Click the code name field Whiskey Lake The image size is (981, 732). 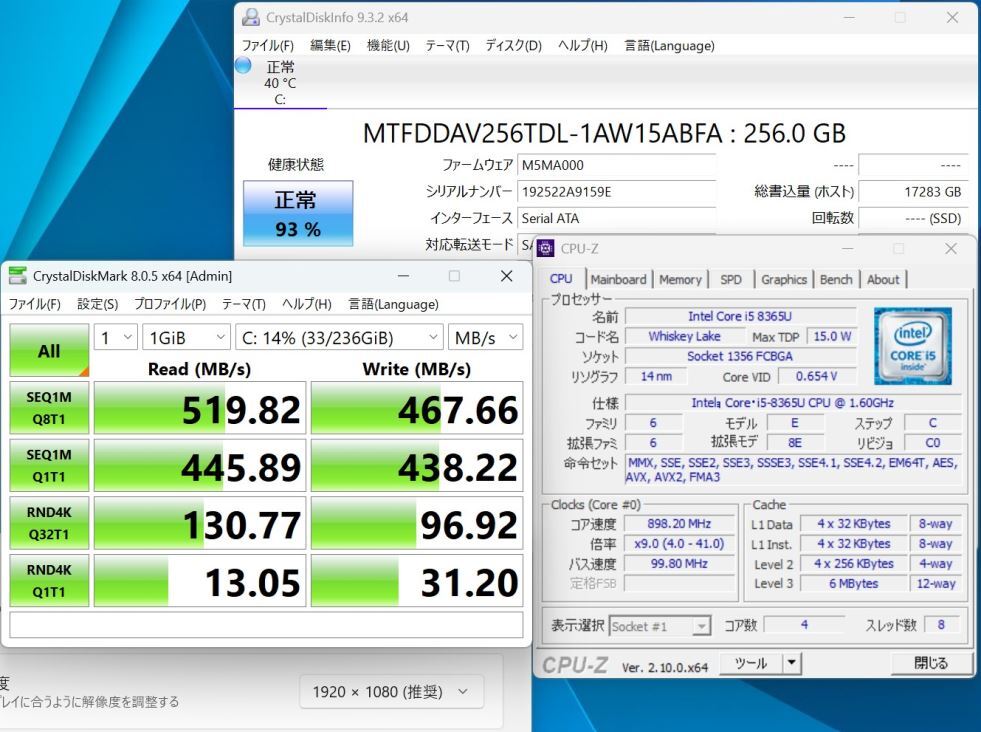(684, 337)
